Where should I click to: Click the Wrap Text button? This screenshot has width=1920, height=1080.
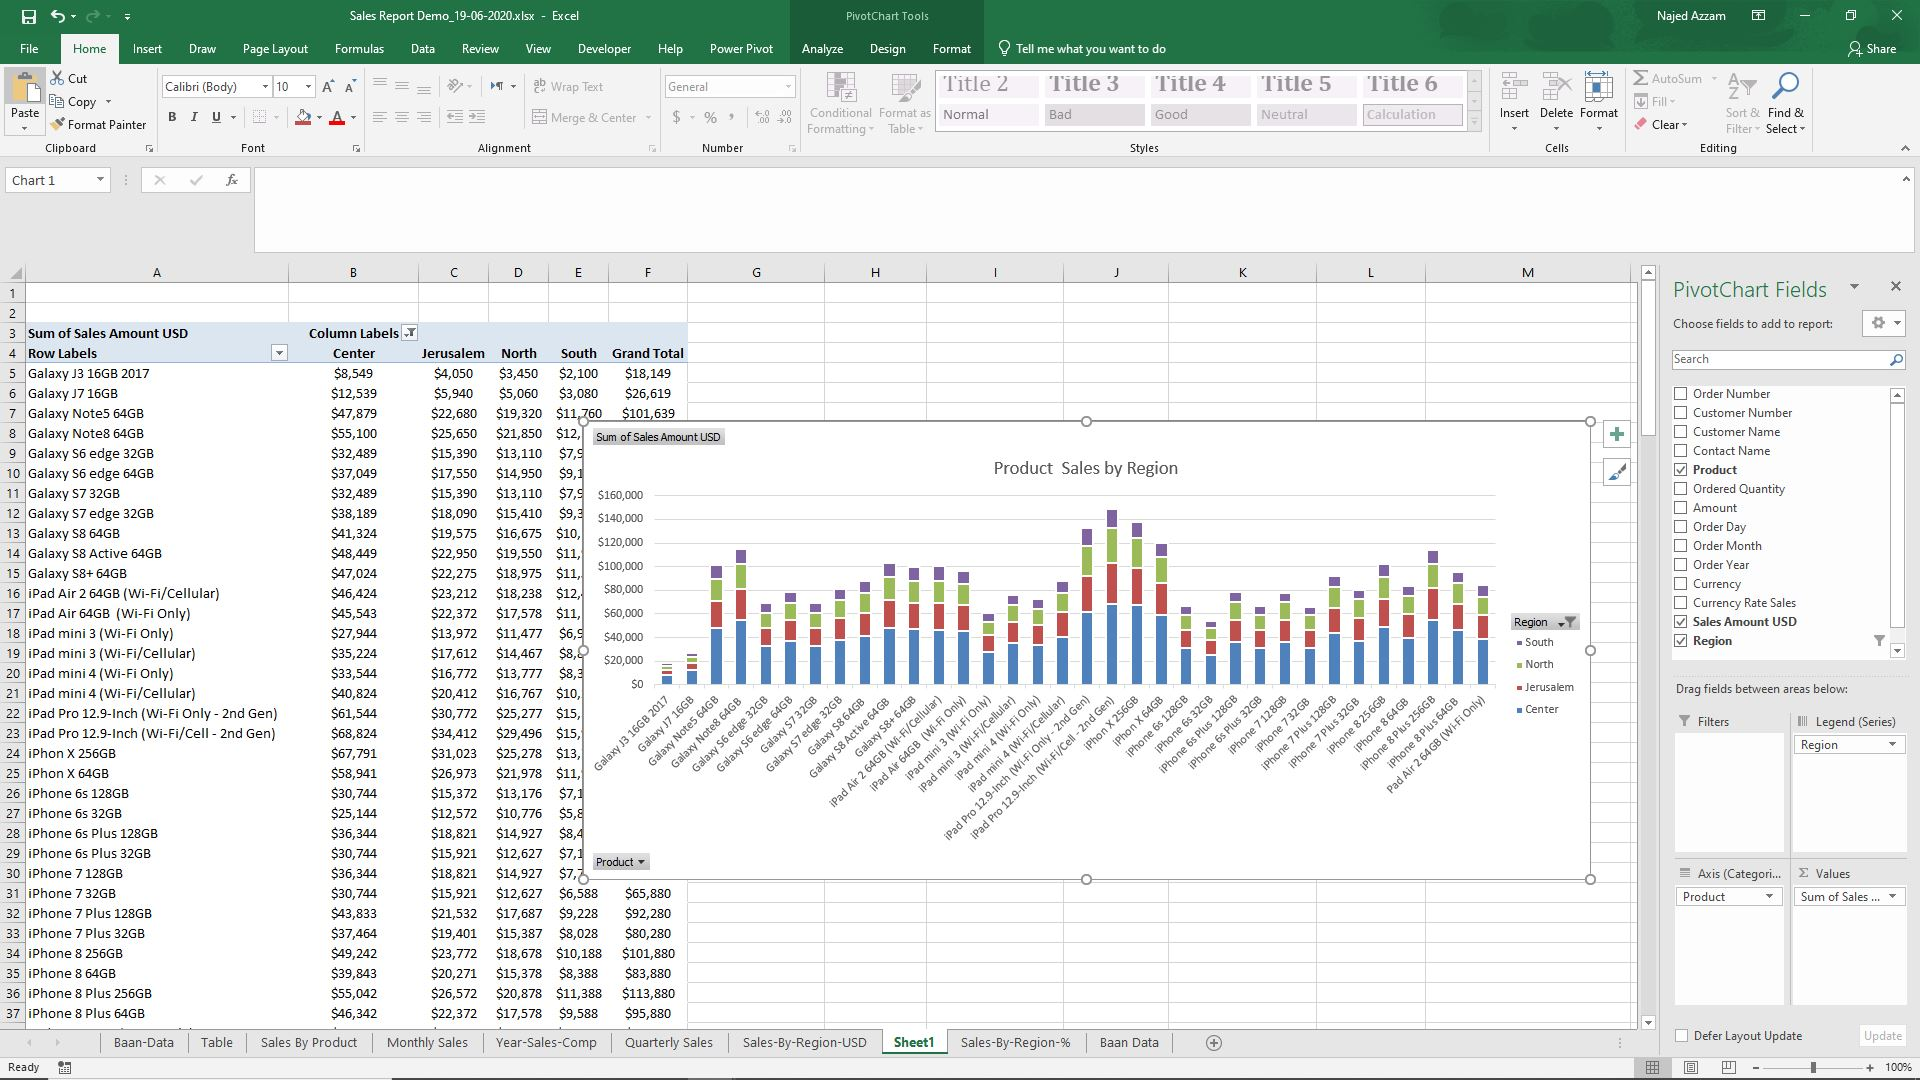pyautogui.click(x=568, y=87)
